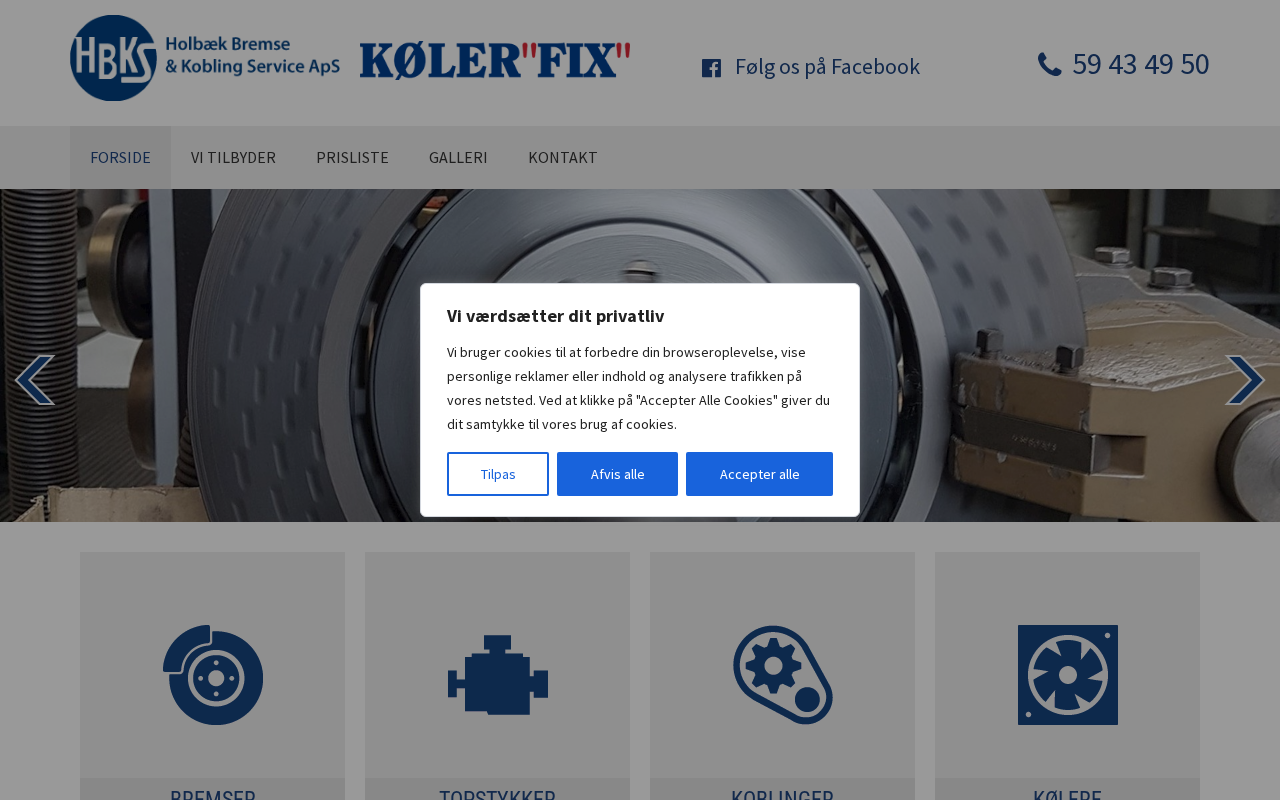
Task: Open the Kontakt page
Action: click(563, 157)
